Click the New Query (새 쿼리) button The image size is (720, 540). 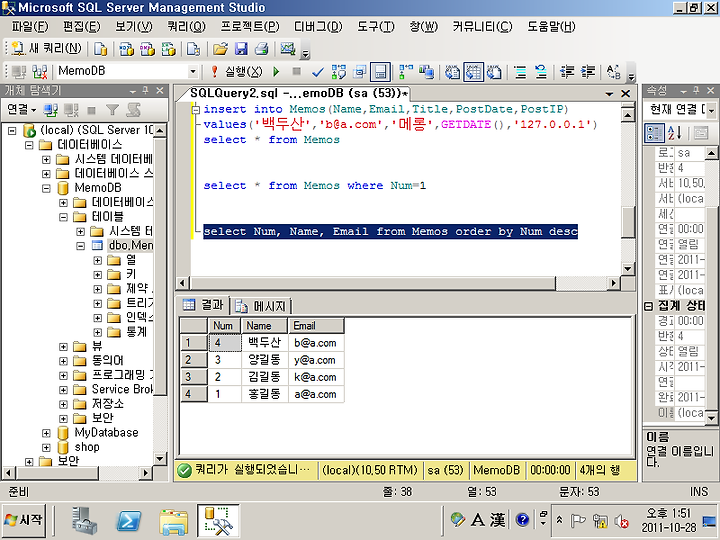[x=46, y=48]
